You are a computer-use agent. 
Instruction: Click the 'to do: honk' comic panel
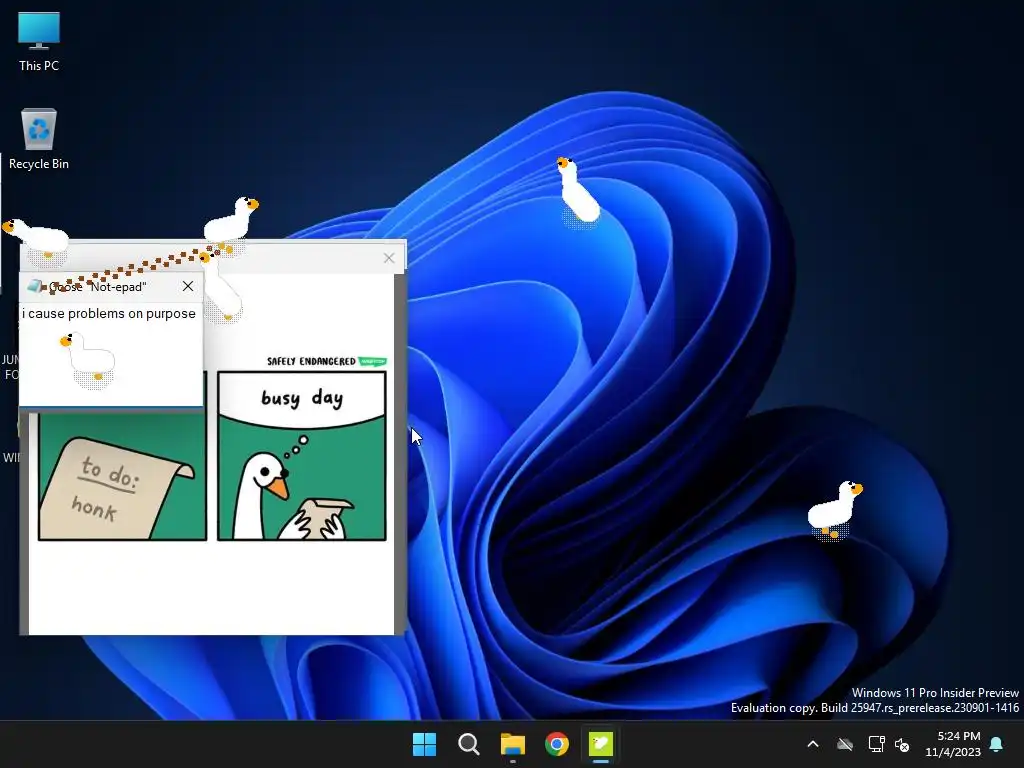(x=122, y=475)
